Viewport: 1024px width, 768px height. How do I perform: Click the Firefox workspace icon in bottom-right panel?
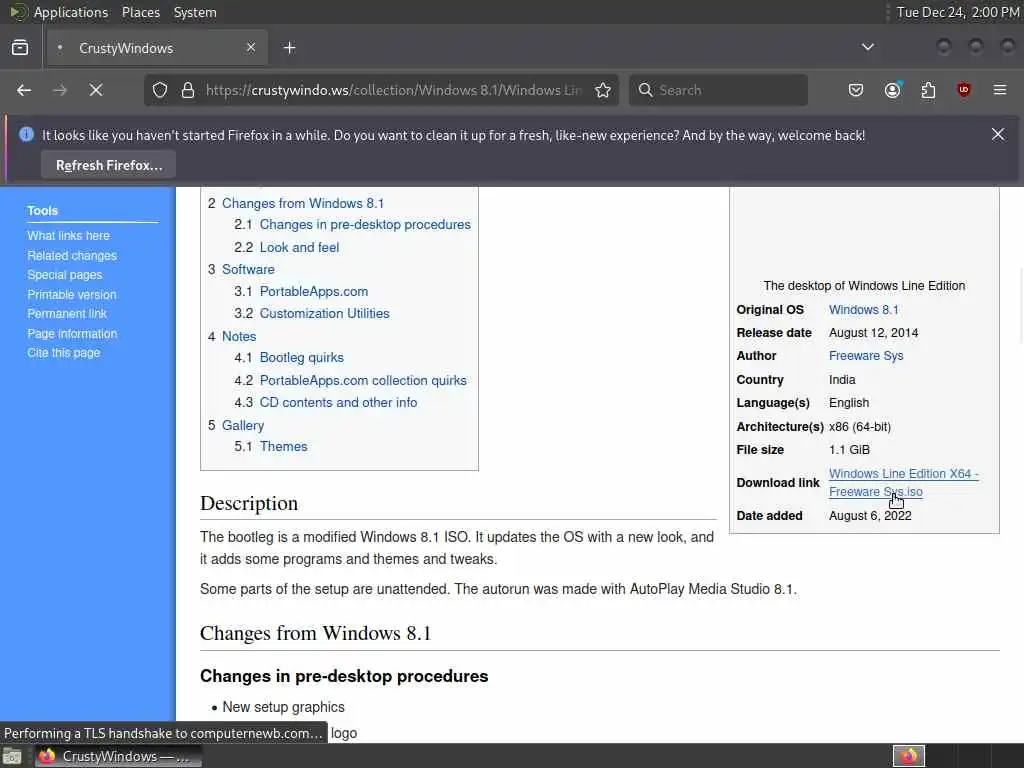pyautogui.click(x=909, y=756)
